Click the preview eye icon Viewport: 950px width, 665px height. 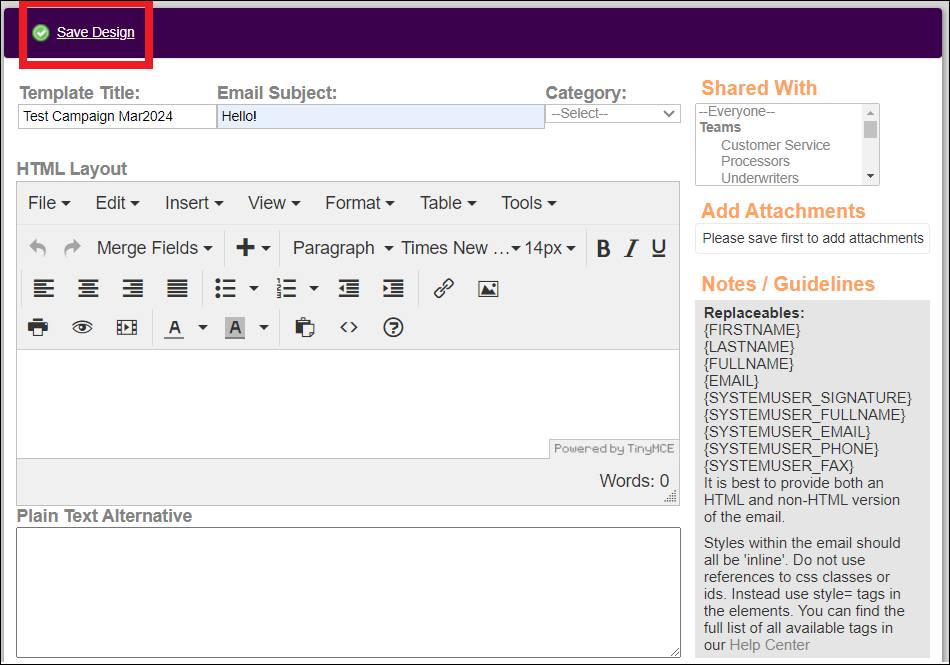[82, 328]
